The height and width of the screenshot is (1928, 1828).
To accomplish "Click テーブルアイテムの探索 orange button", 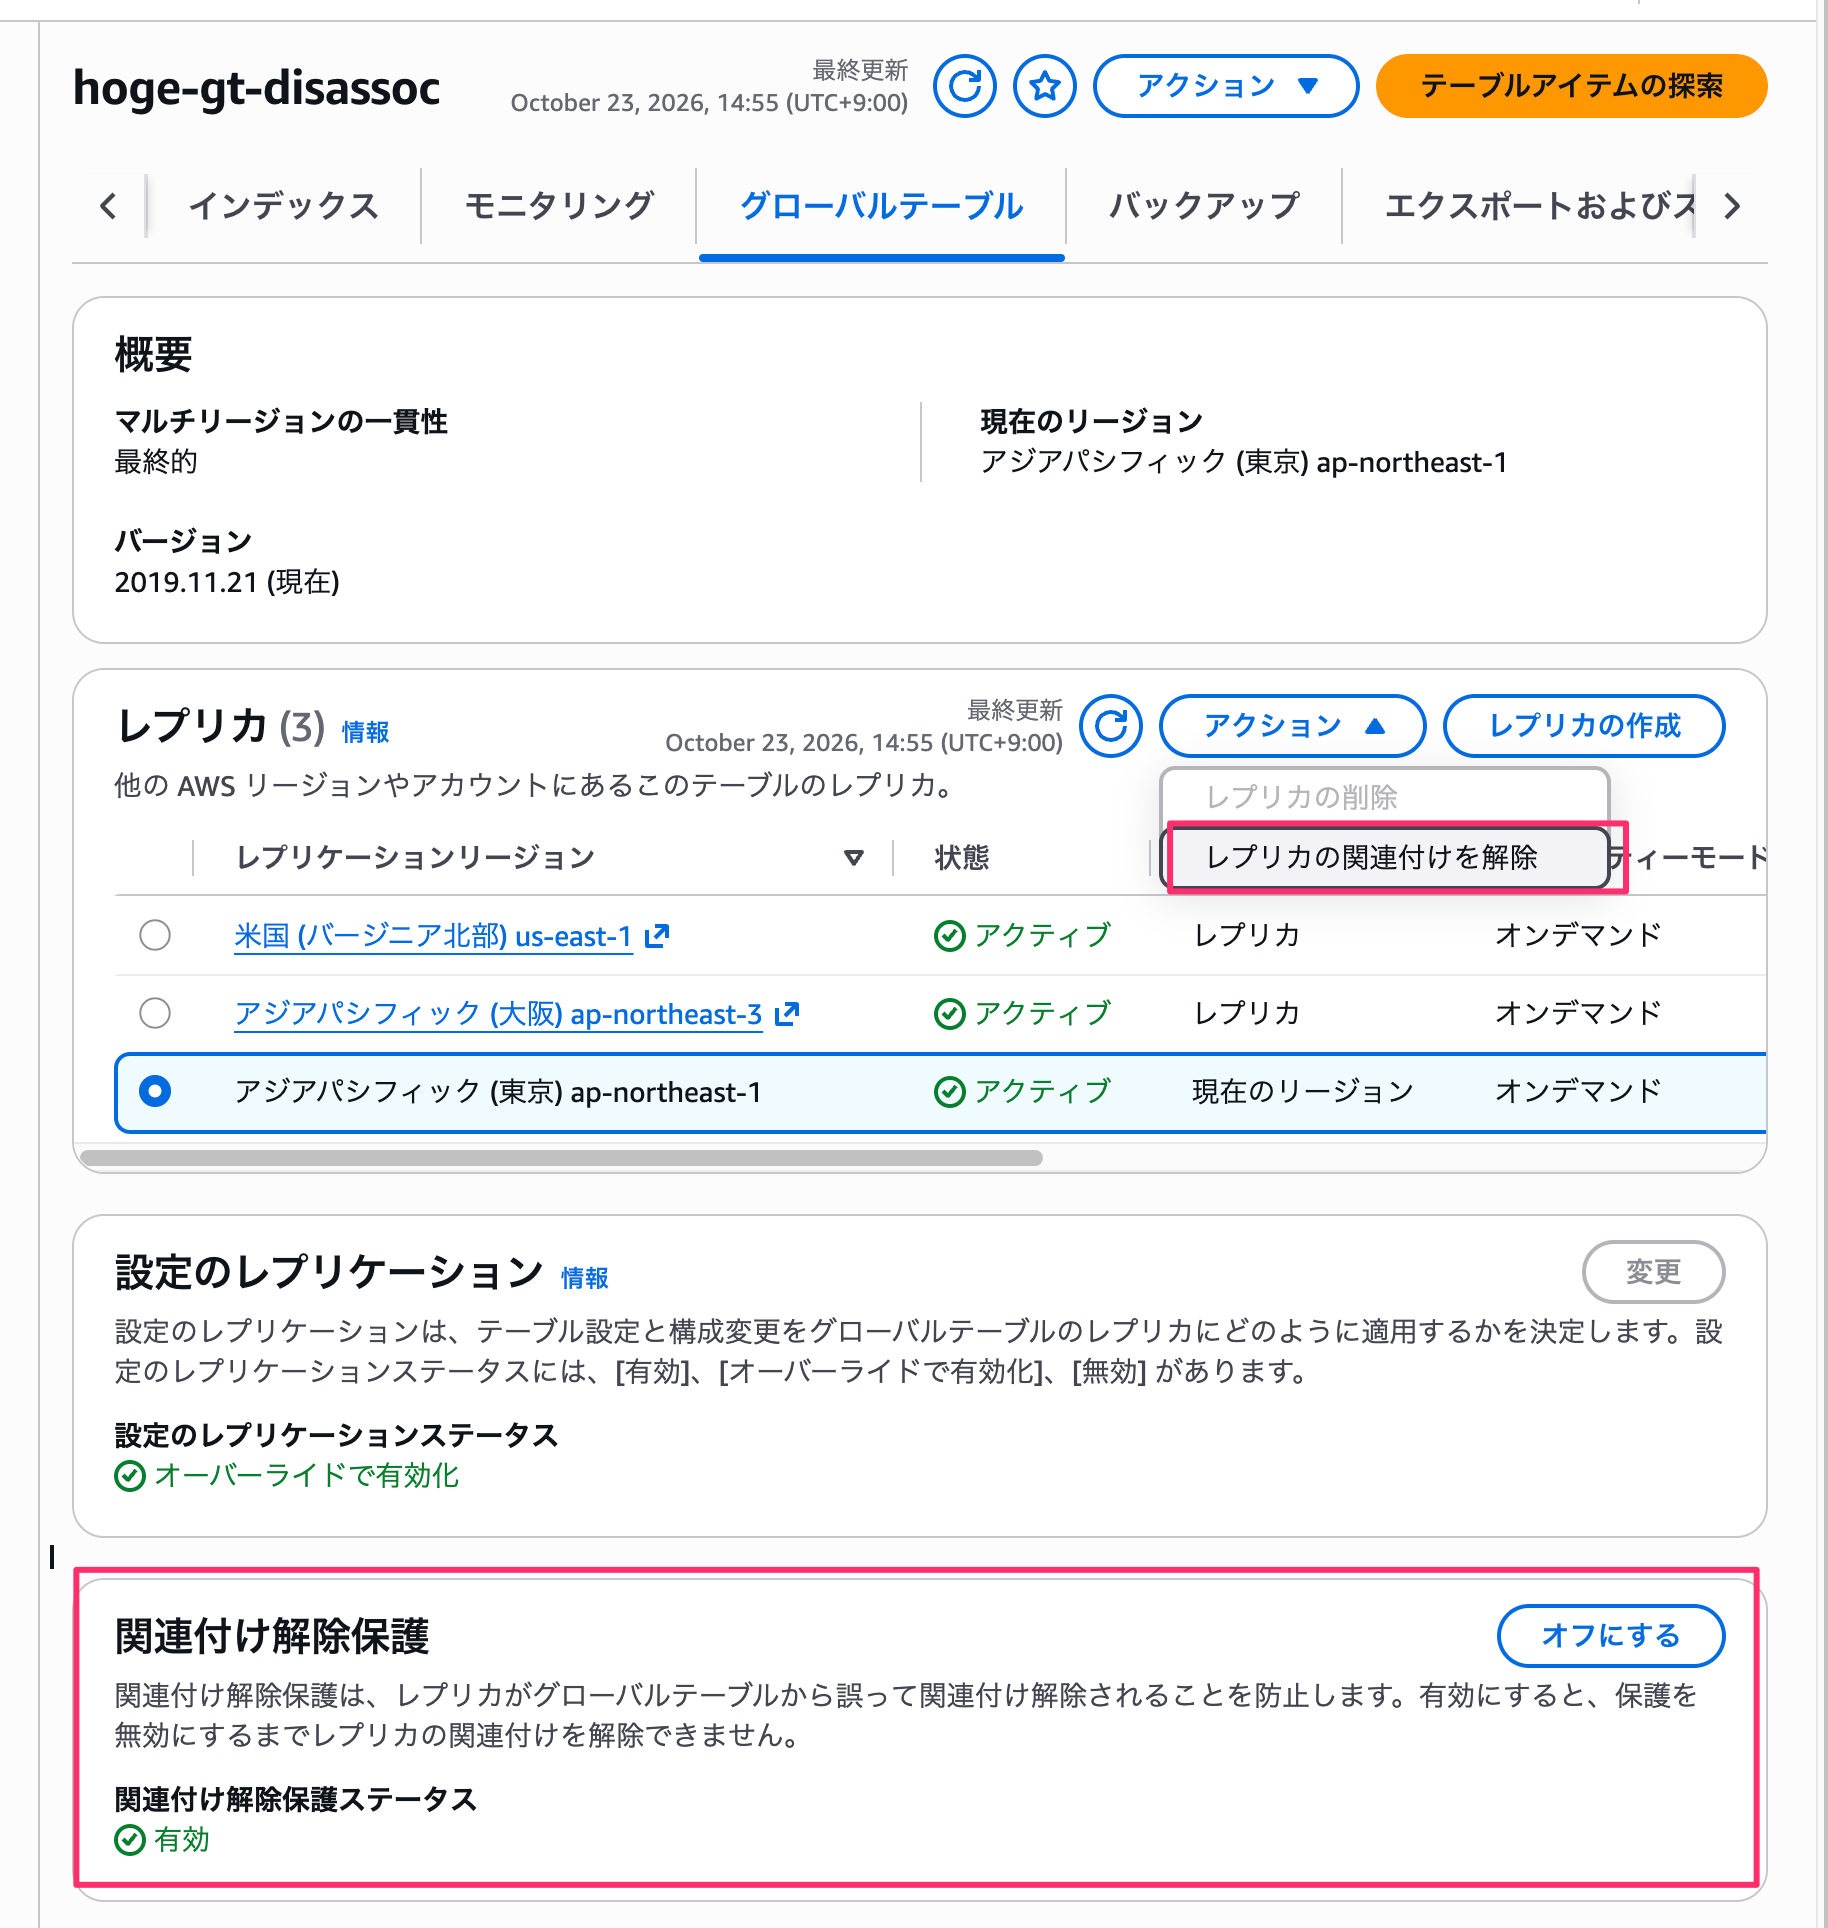I will (x=1571, y=86).
